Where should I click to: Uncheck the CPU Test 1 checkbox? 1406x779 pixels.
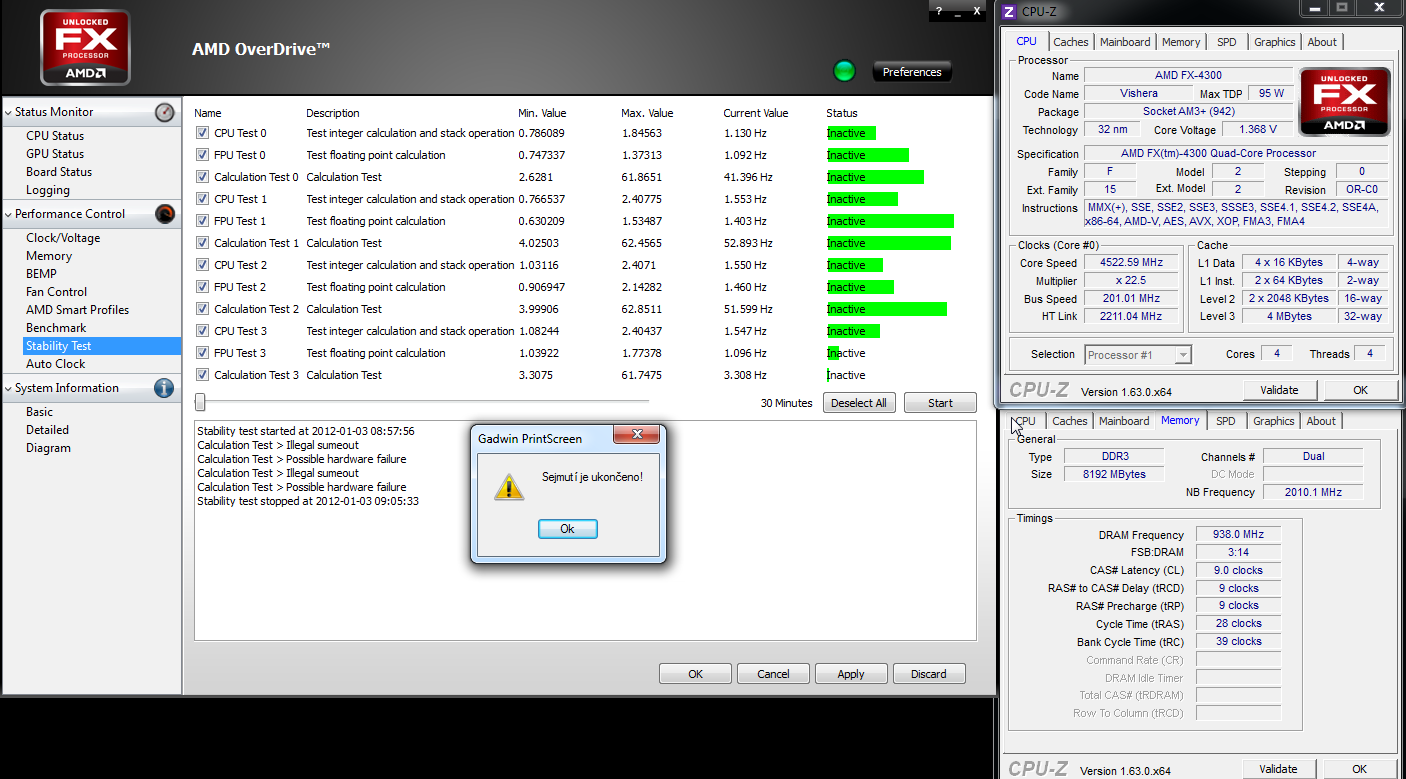(203, 199)
